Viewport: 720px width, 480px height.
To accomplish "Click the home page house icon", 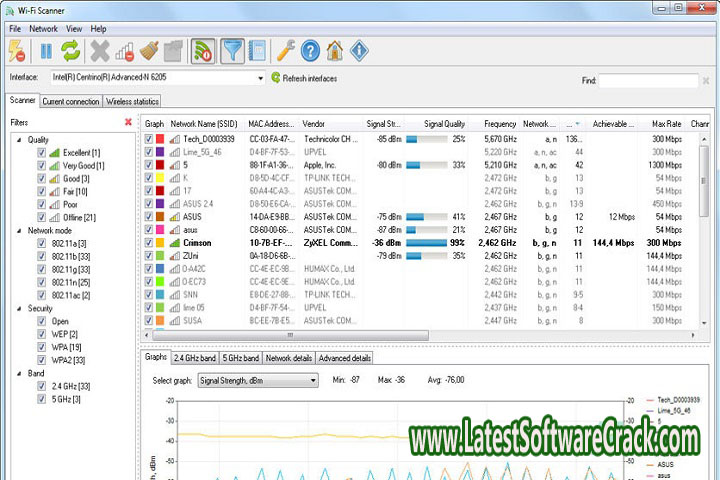I will (335, 51).
